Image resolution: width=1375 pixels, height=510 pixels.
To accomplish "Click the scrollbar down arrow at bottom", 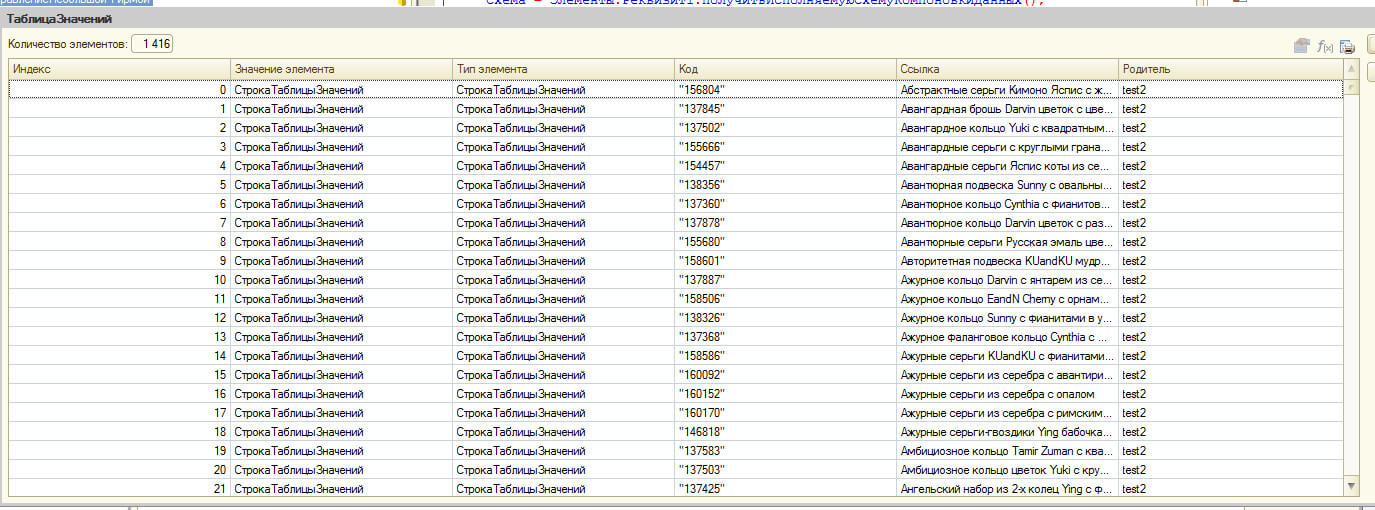I will 1351,486.
